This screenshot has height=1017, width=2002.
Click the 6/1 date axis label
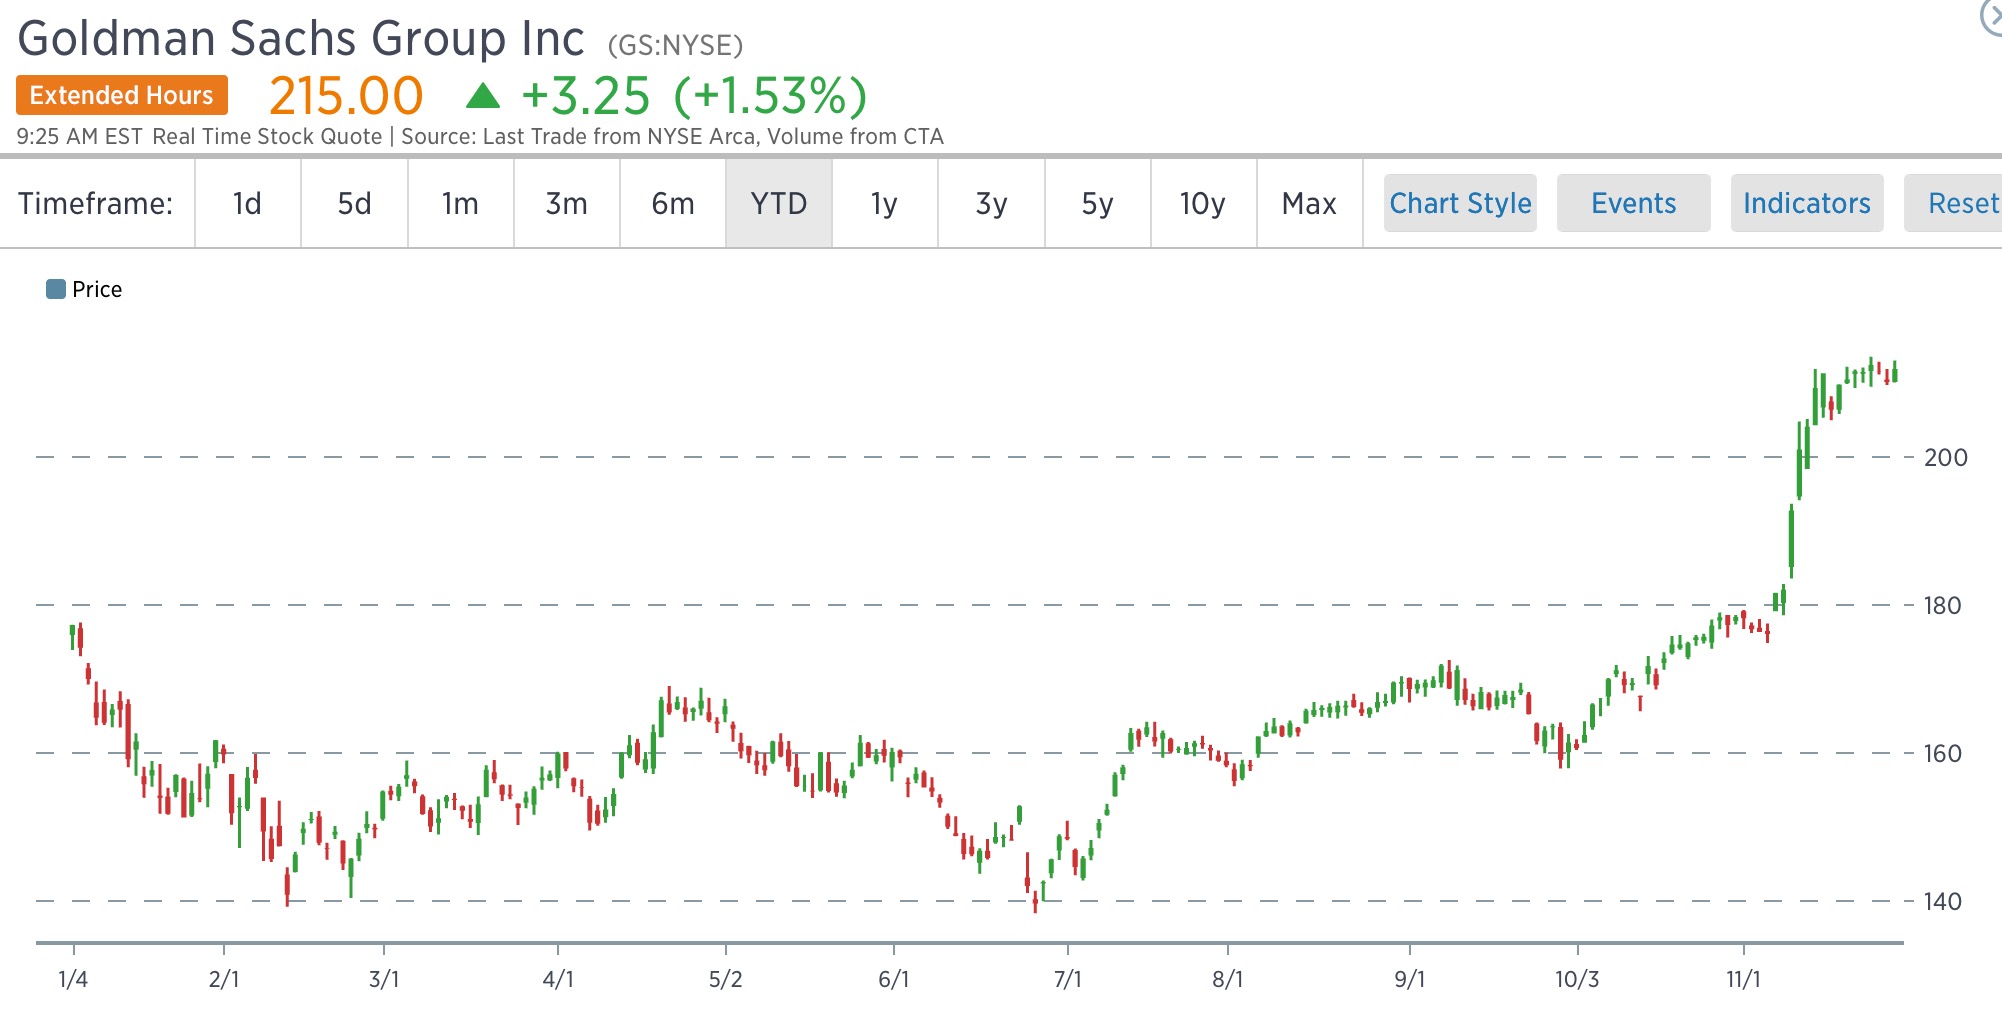pyautogui.click(x=894, y=979)
